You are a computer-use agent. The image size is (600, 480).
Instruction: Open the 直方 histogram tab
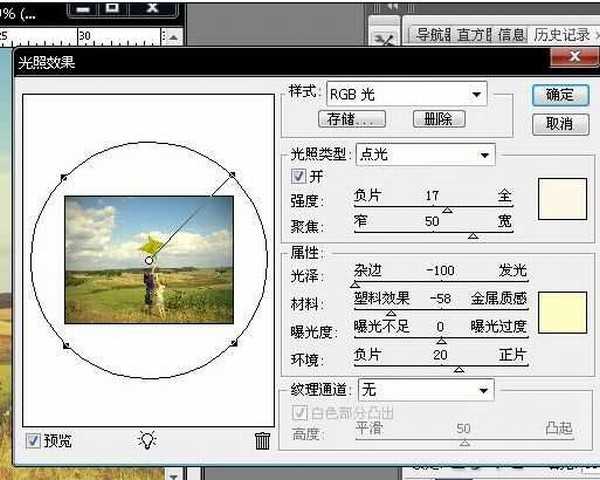coord(475,35)
